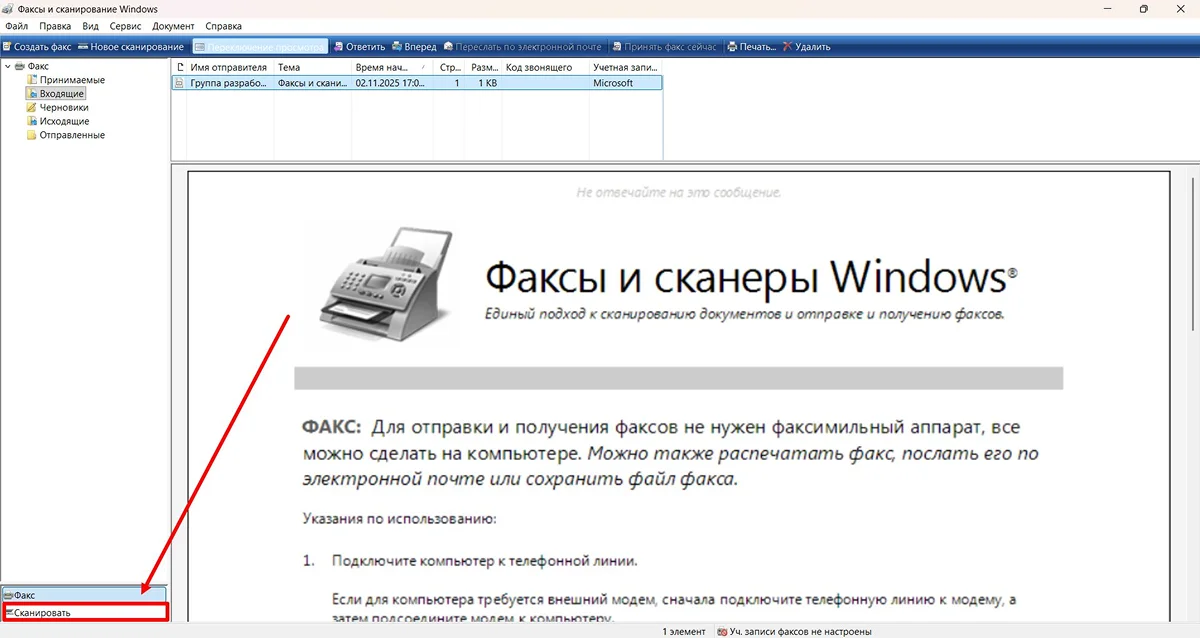Switch to Сканировать view at bottom
Screen dimensions: 1200x638
[x=43, y=612]
